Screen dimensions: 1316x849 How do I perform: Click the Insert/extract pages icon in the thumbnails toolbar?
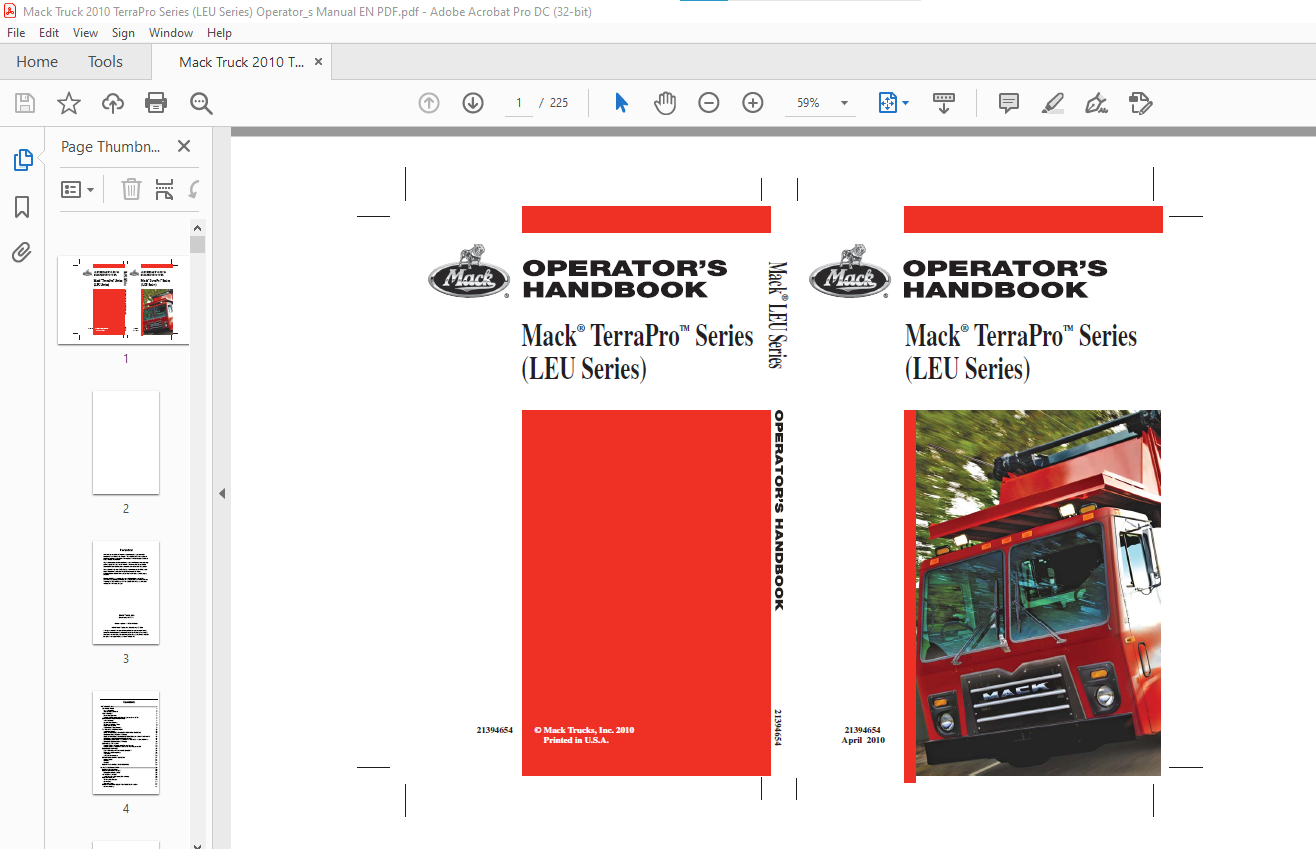164,189
